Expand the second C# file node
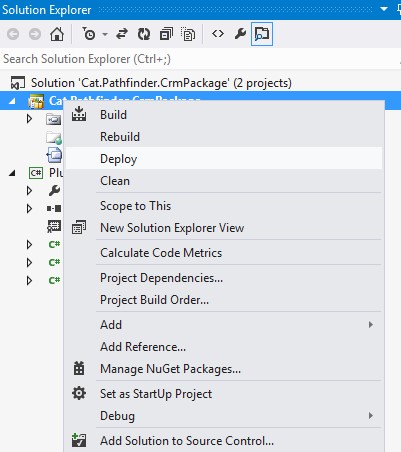 pyautogui.click(x=29, y=263)
